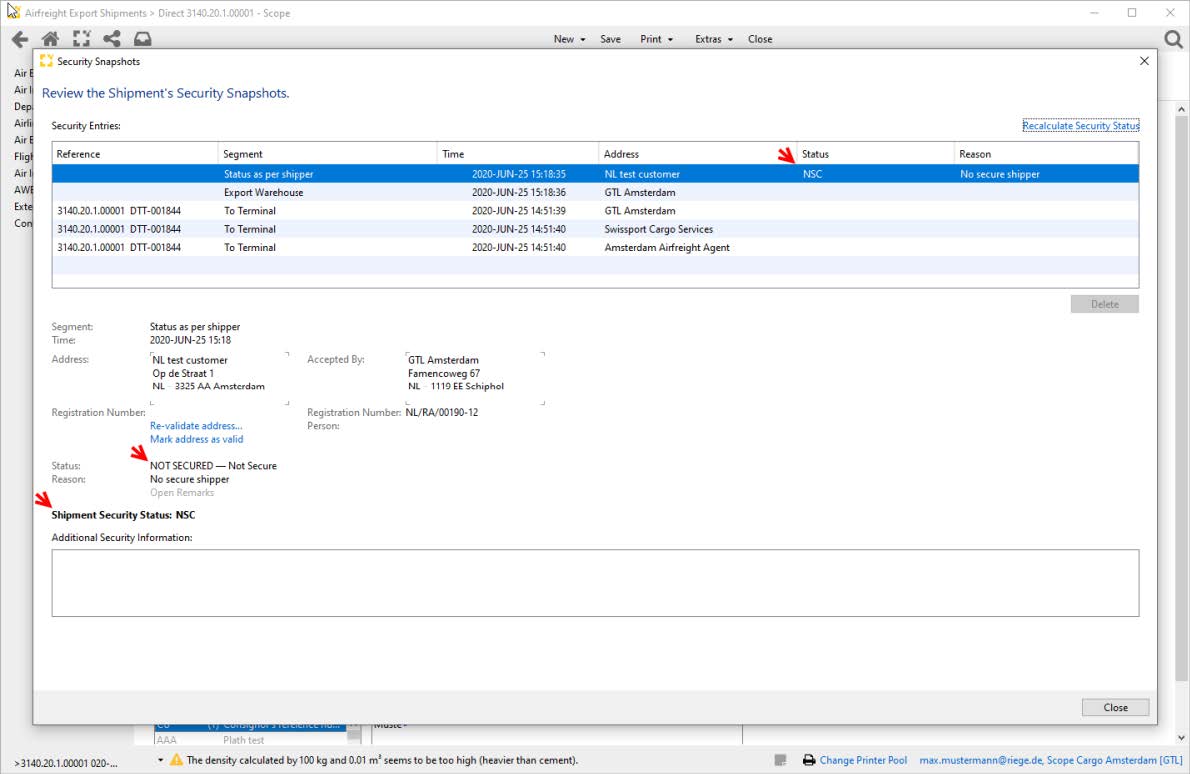Click Close in the top menu
Screen dimensions: 1190x774
click(x=760, y=39)
